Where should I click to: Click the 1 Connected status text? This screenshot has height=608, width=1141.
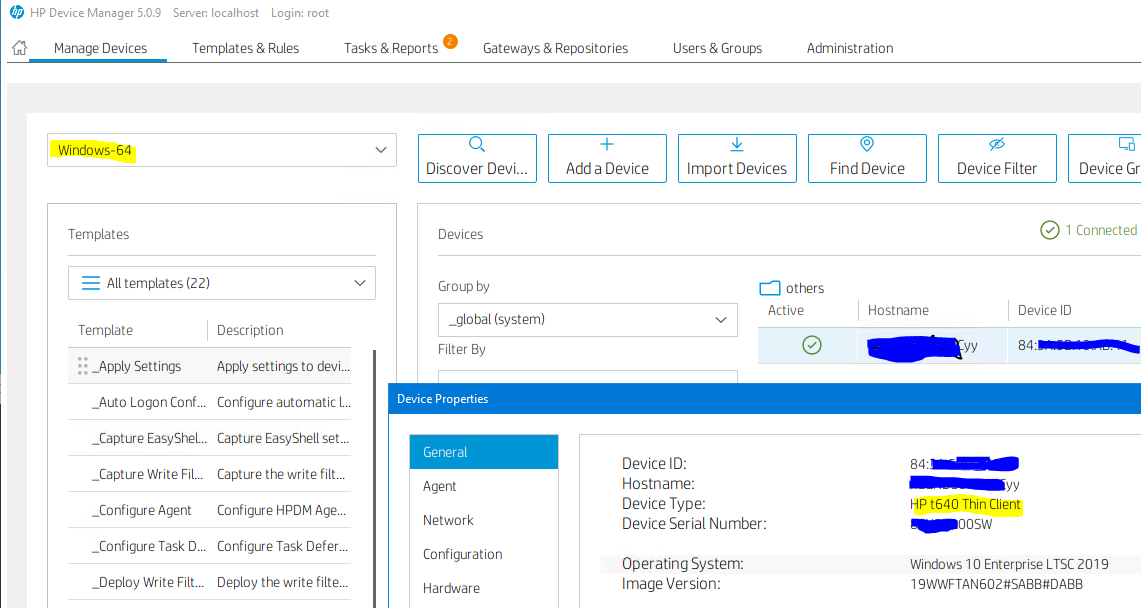point(1101,230)
